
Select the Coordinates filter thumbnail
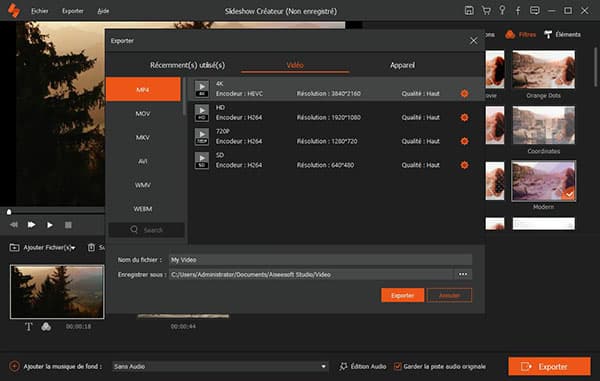[x=543, y=125]
